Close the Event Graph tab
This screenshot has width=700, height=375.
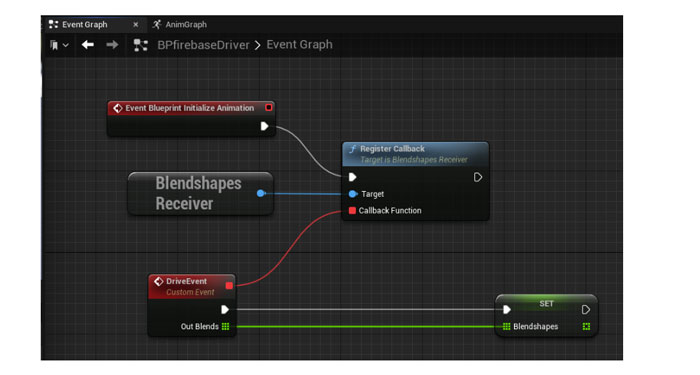click(x=136, y=25)
